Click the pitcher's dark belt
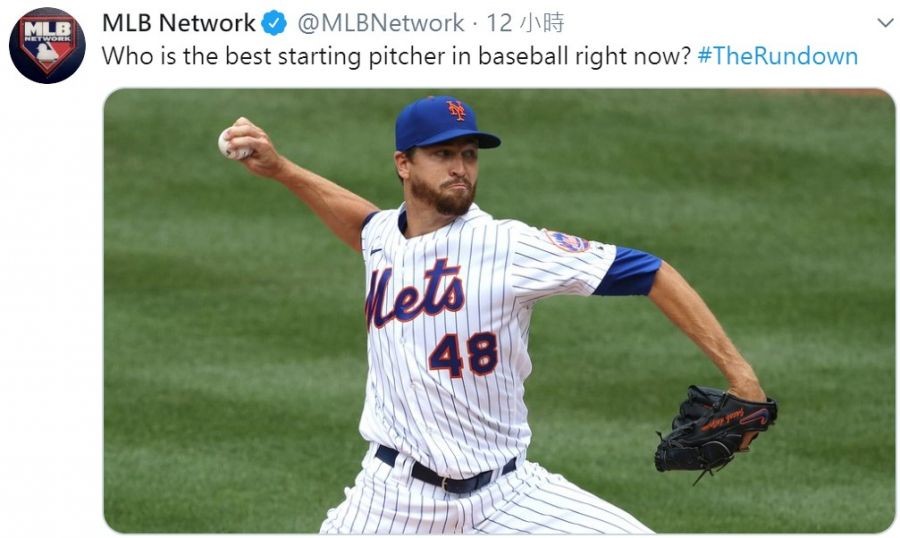The width and height of the screenshot is (900, 538). pos(445,470)
